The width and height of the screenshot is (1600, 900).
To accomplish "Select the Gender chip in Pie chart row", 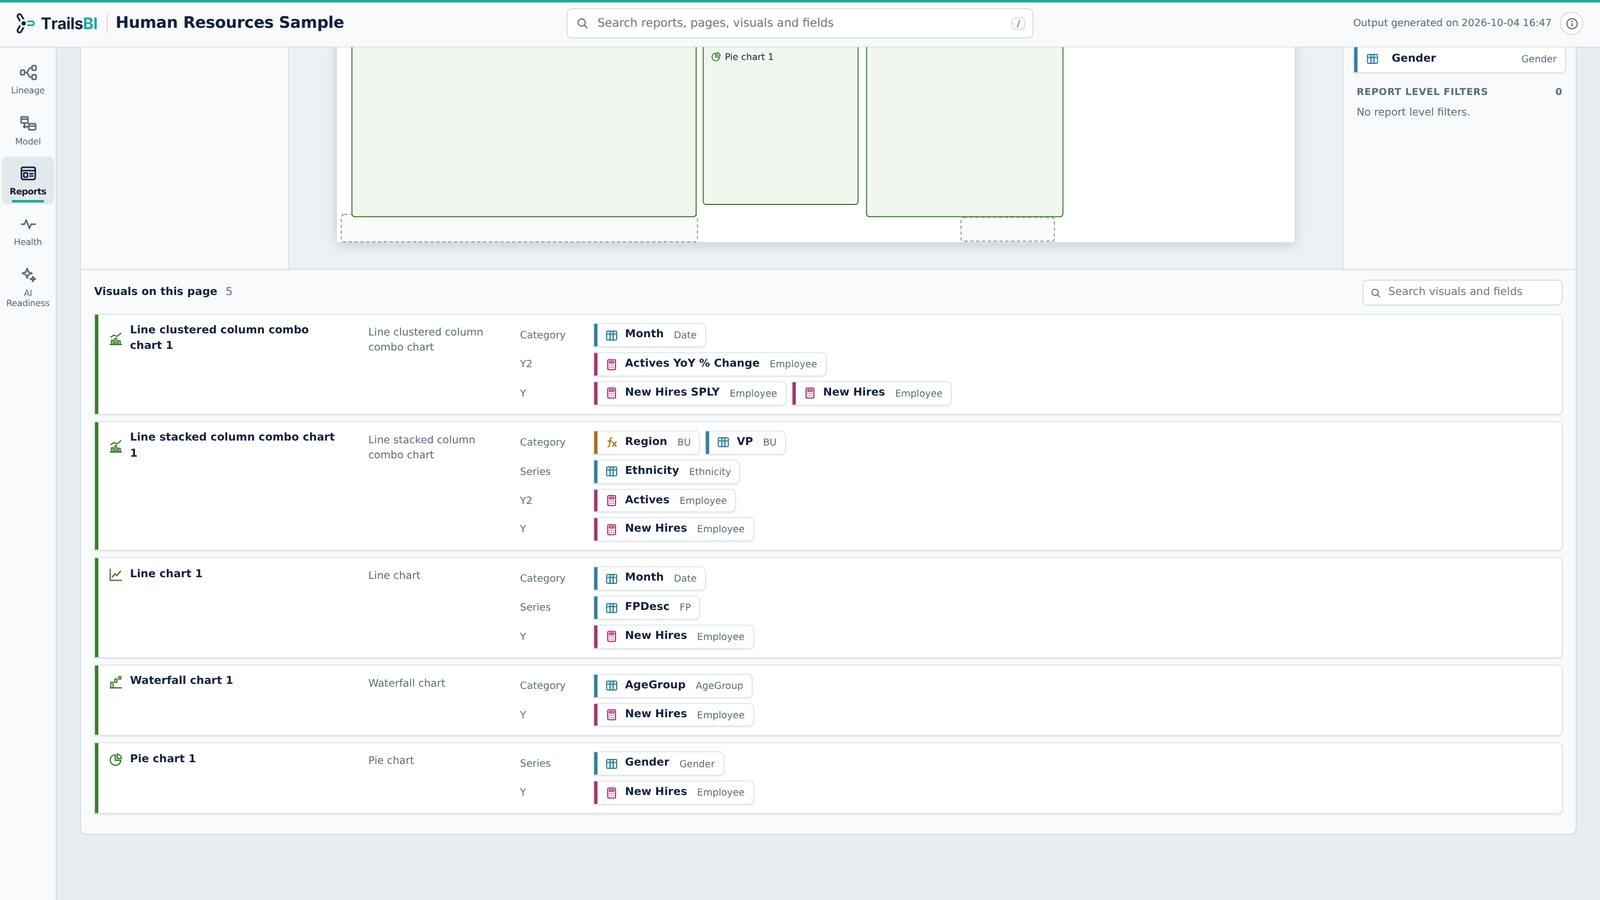I will (659, 763).
